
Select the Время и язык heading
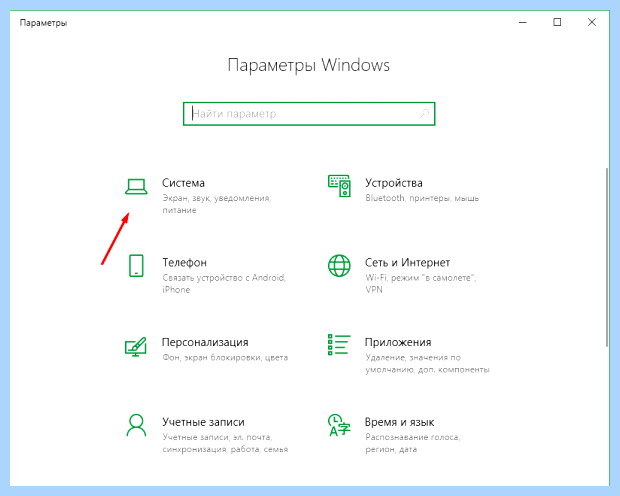pyautogui.click(x=399, y=422)
